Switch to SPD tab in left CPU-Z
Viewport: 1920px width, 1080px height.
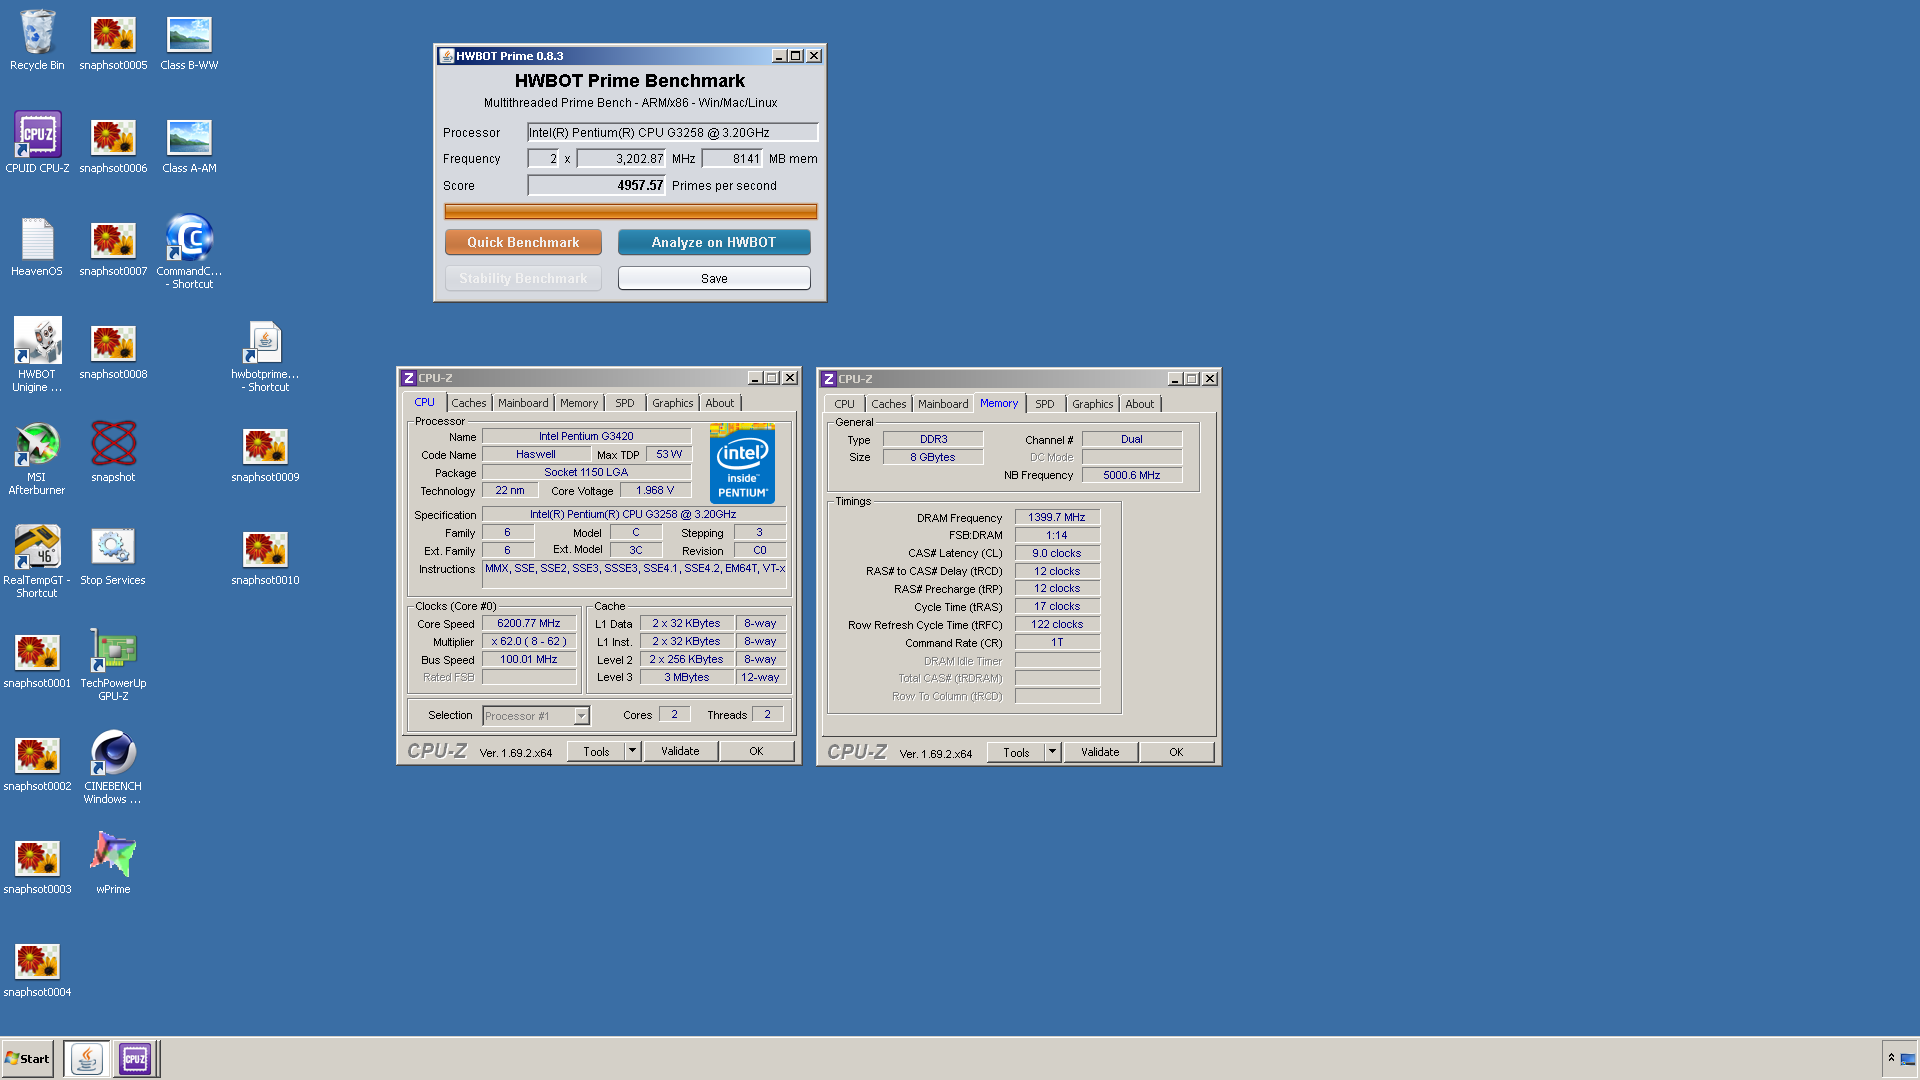click(x=625, y=403)
